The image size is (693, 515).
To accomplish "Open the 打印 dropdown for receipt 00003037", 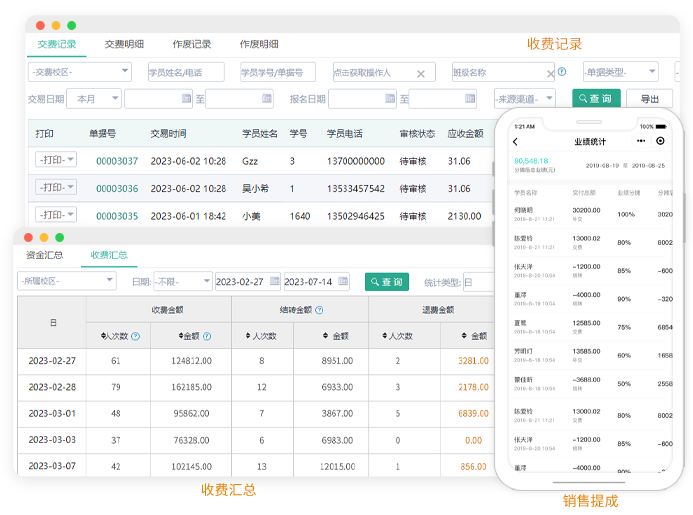I will point(56,160).
